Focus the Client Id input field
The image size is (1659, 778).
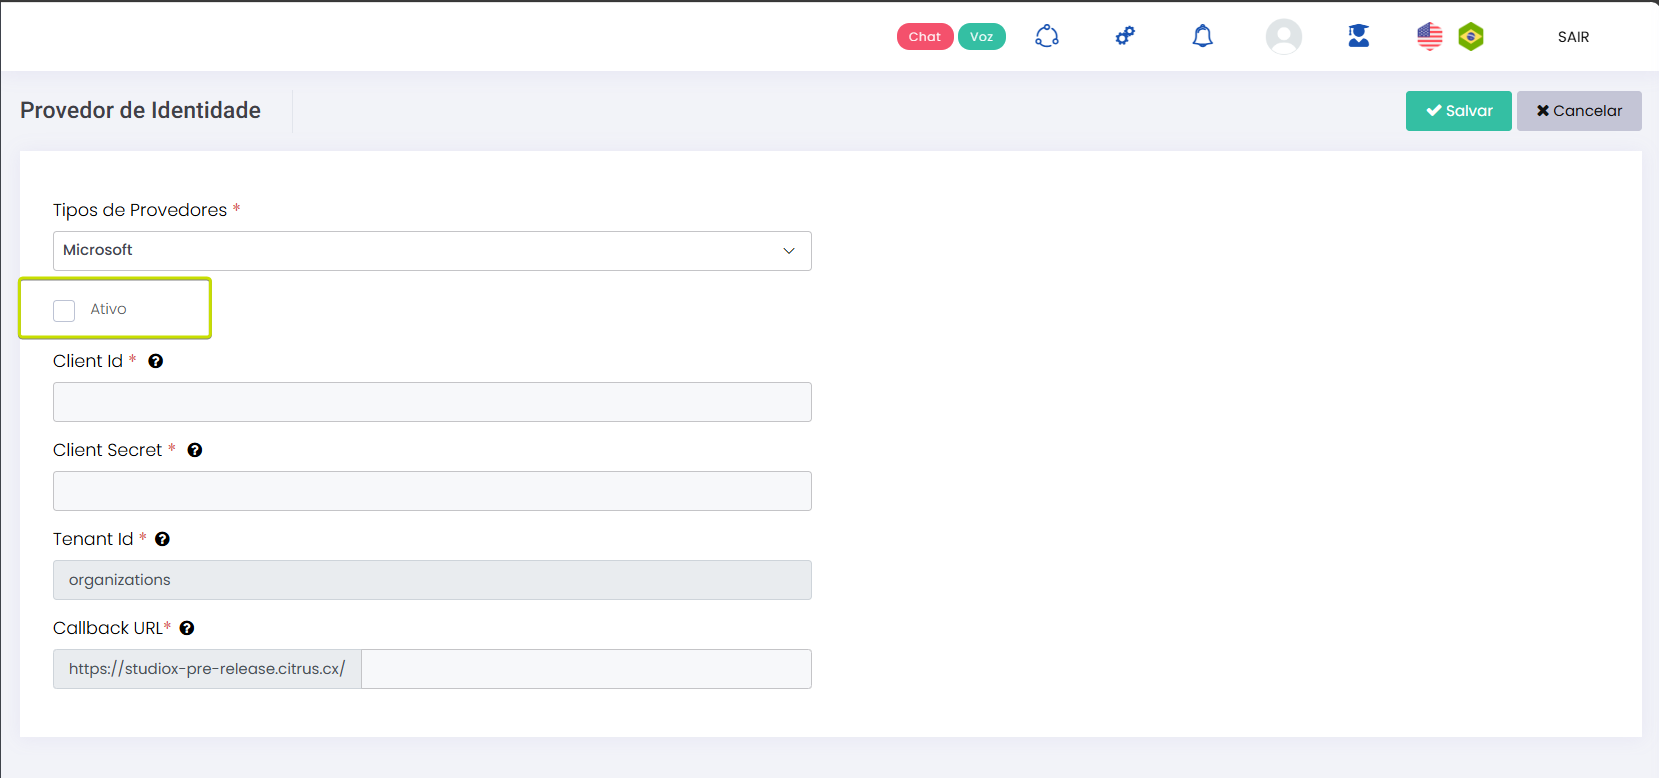coord(432,402)
